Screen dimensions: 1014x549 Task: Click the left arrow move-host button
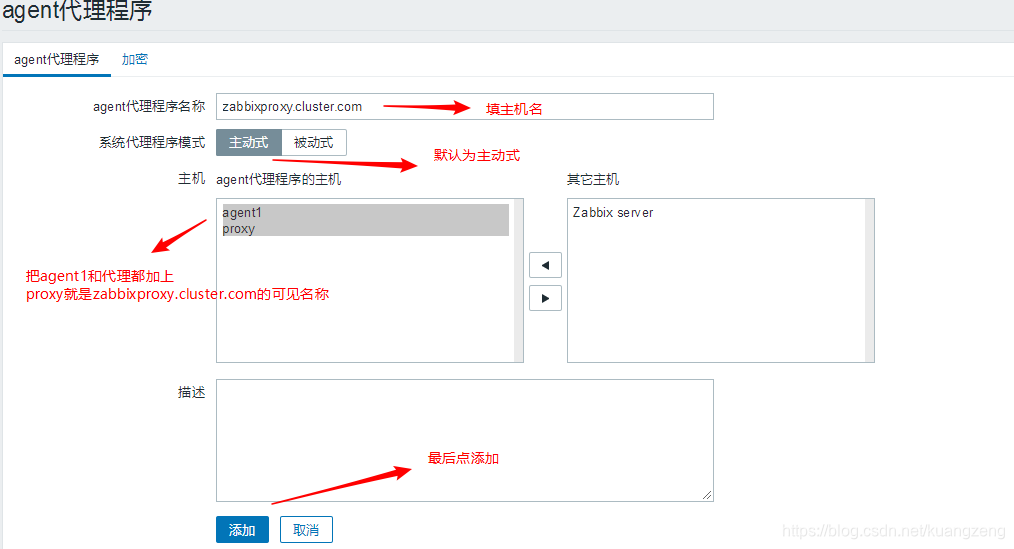(545, 265)
